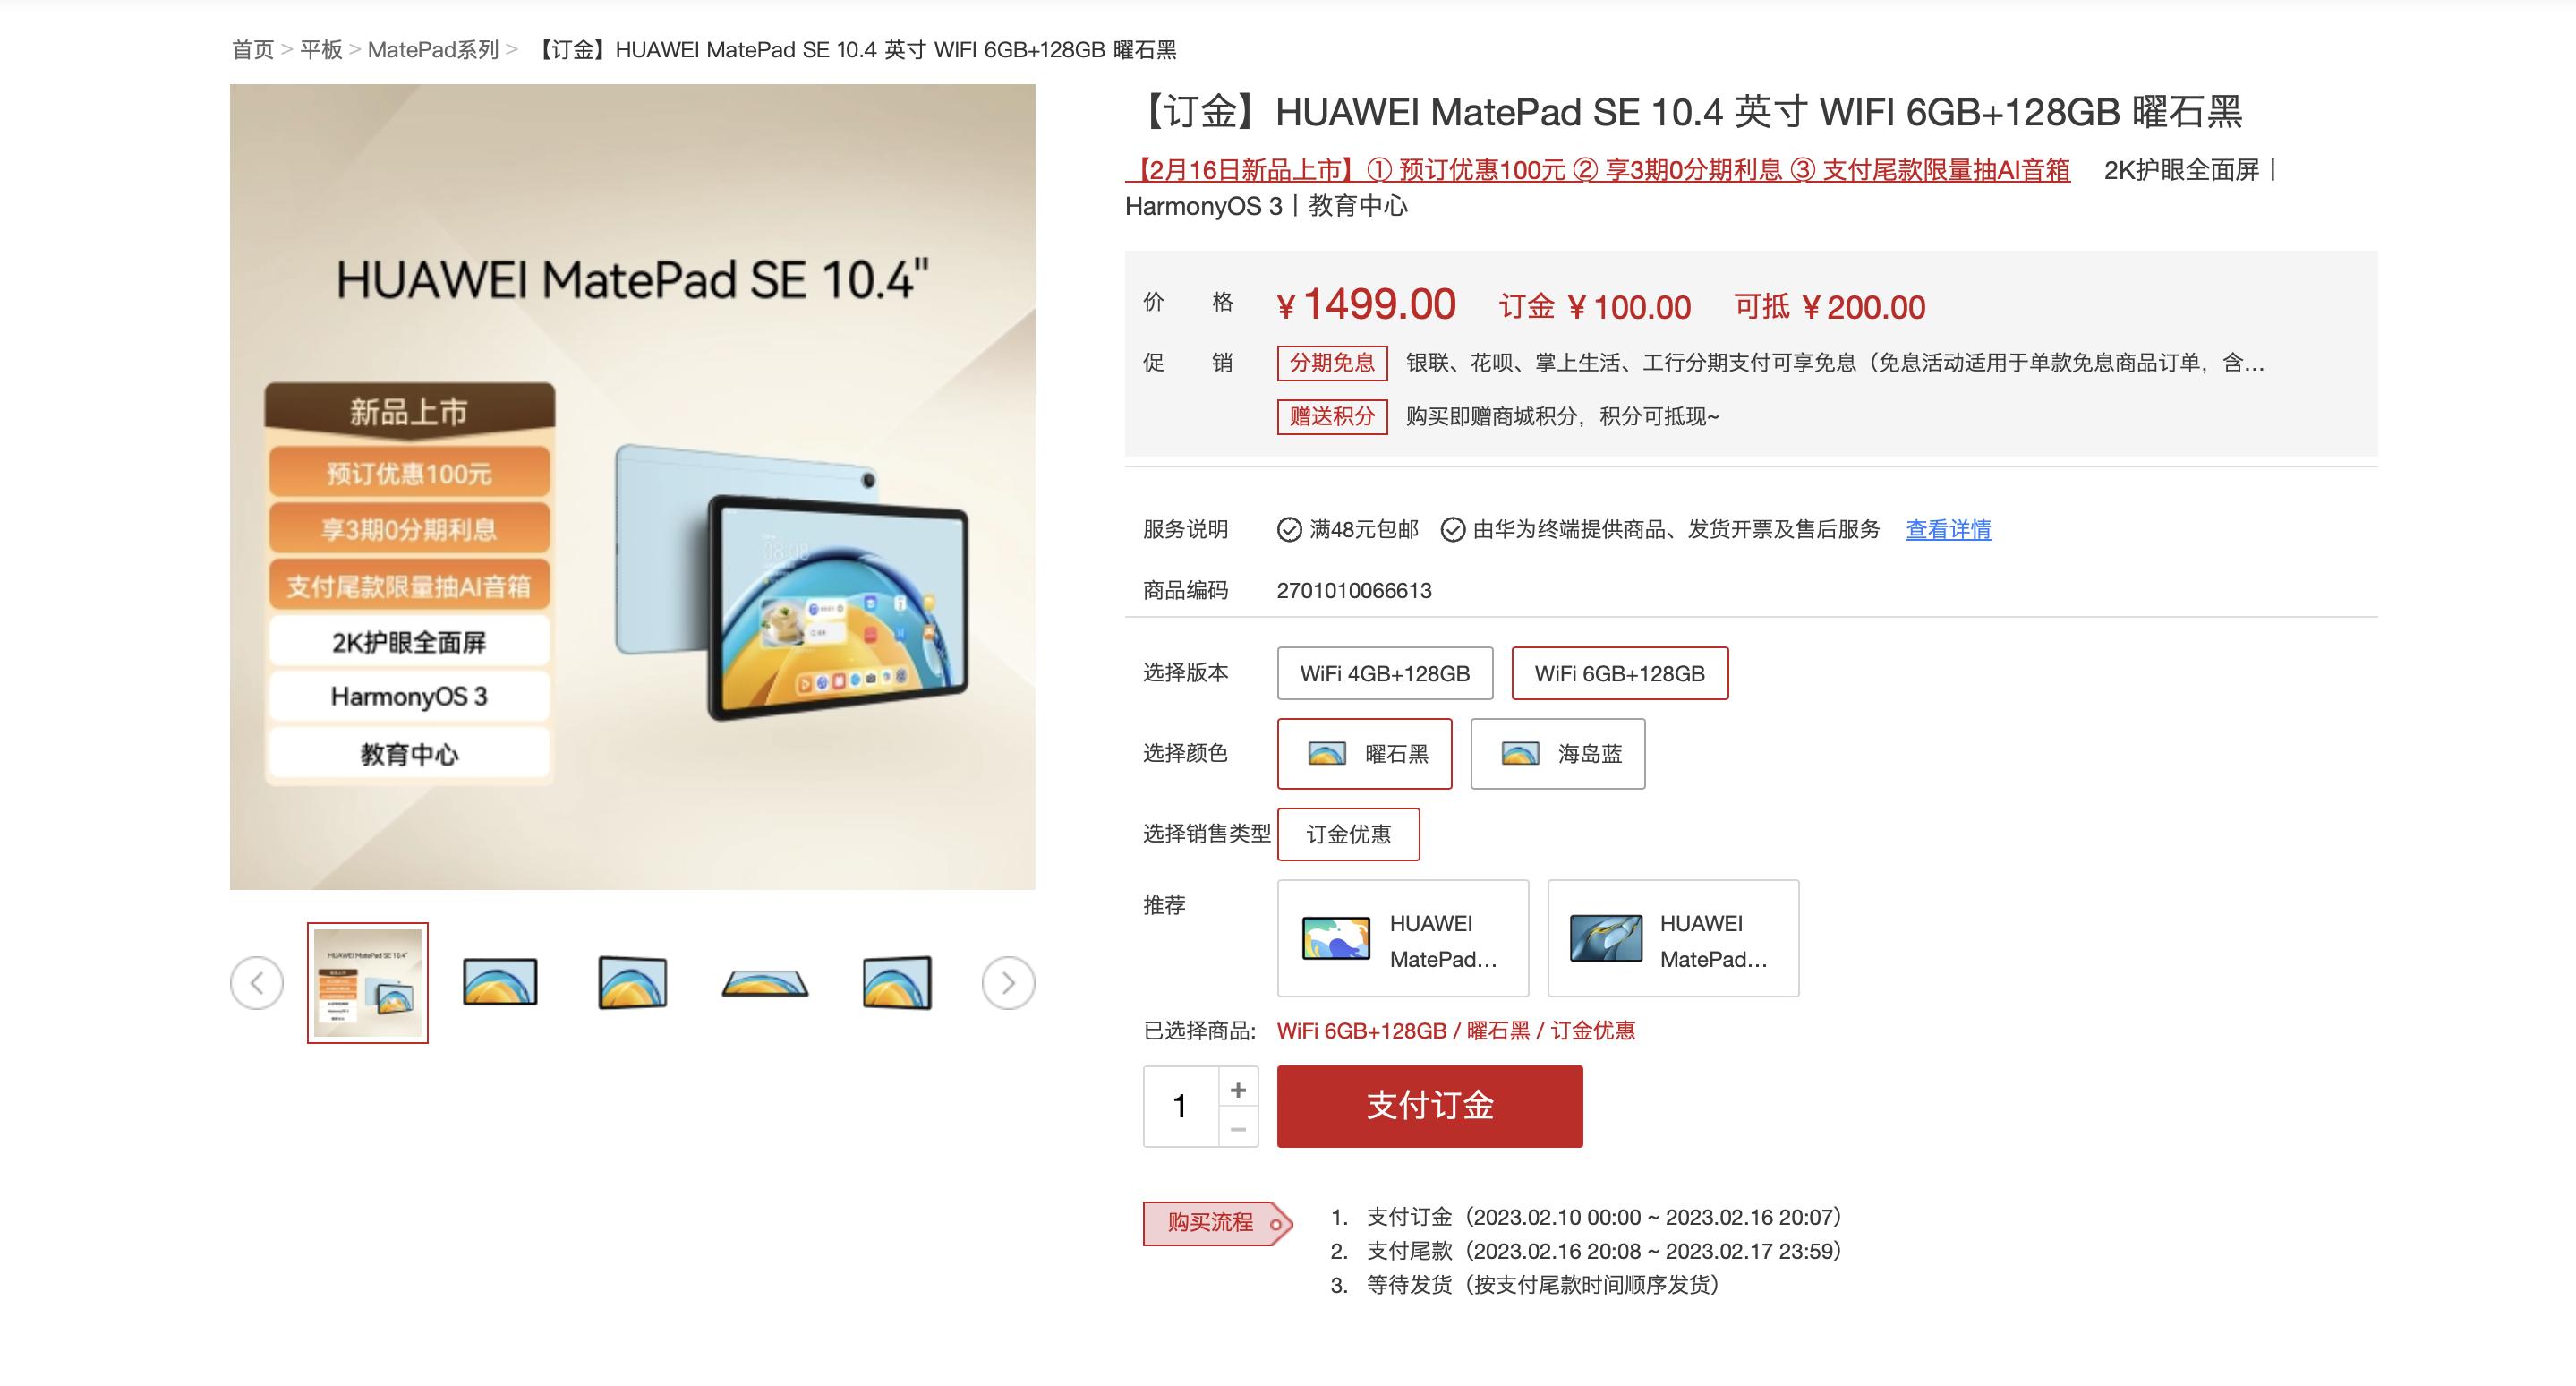Open first recommended HUAWEI MatePad product
Screen dimensions: 2576x1386
click(x=1403, y=938)
